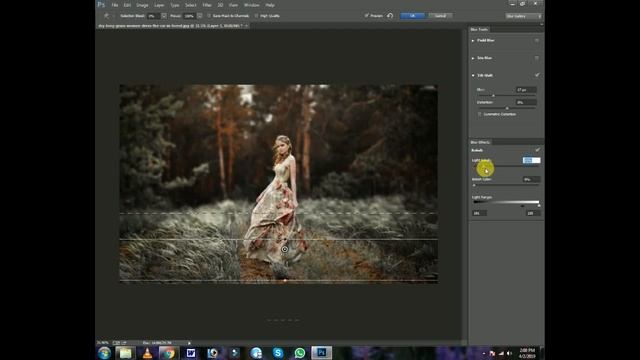Select the open document tab
The width and height of the screenshot is (640, 360).
172,26
